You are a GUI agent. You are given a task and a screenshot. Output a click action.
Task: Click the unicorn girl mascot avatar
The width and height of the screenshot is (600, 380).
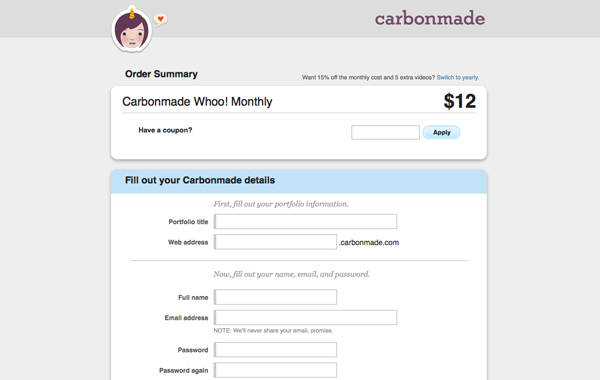[x=132, y=29]
